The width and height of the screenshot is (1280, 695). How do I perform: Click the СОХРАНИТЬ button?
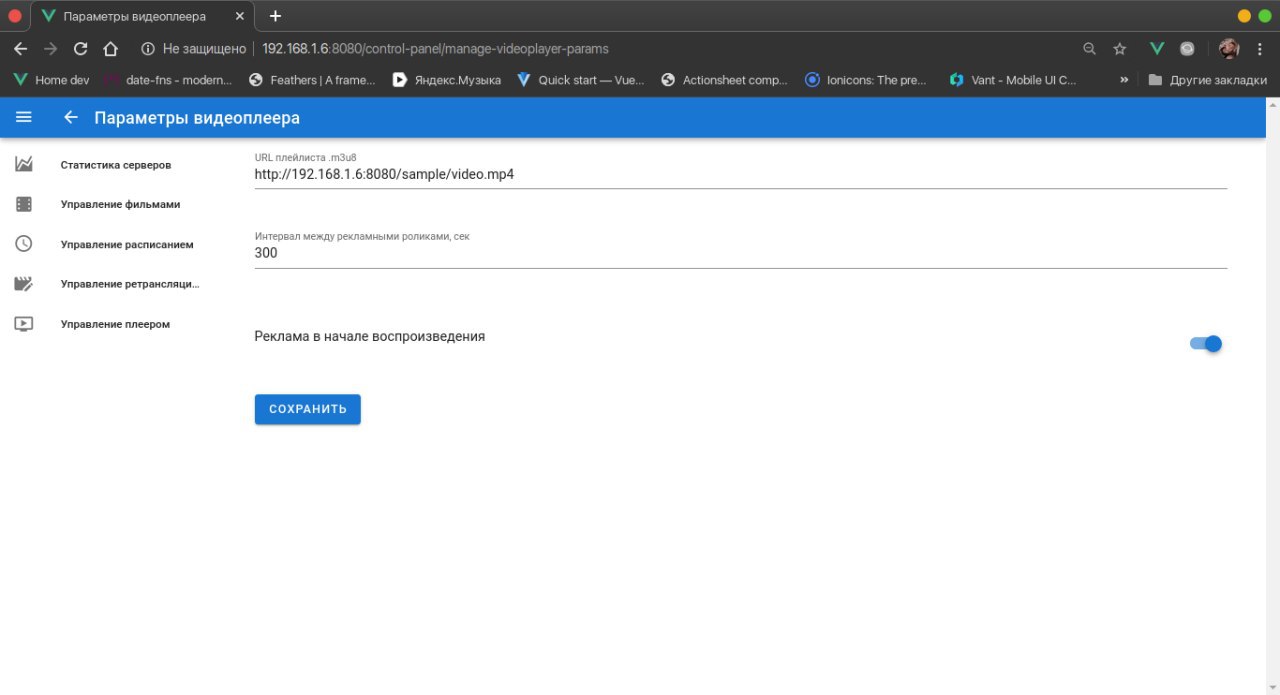[307, 409]
